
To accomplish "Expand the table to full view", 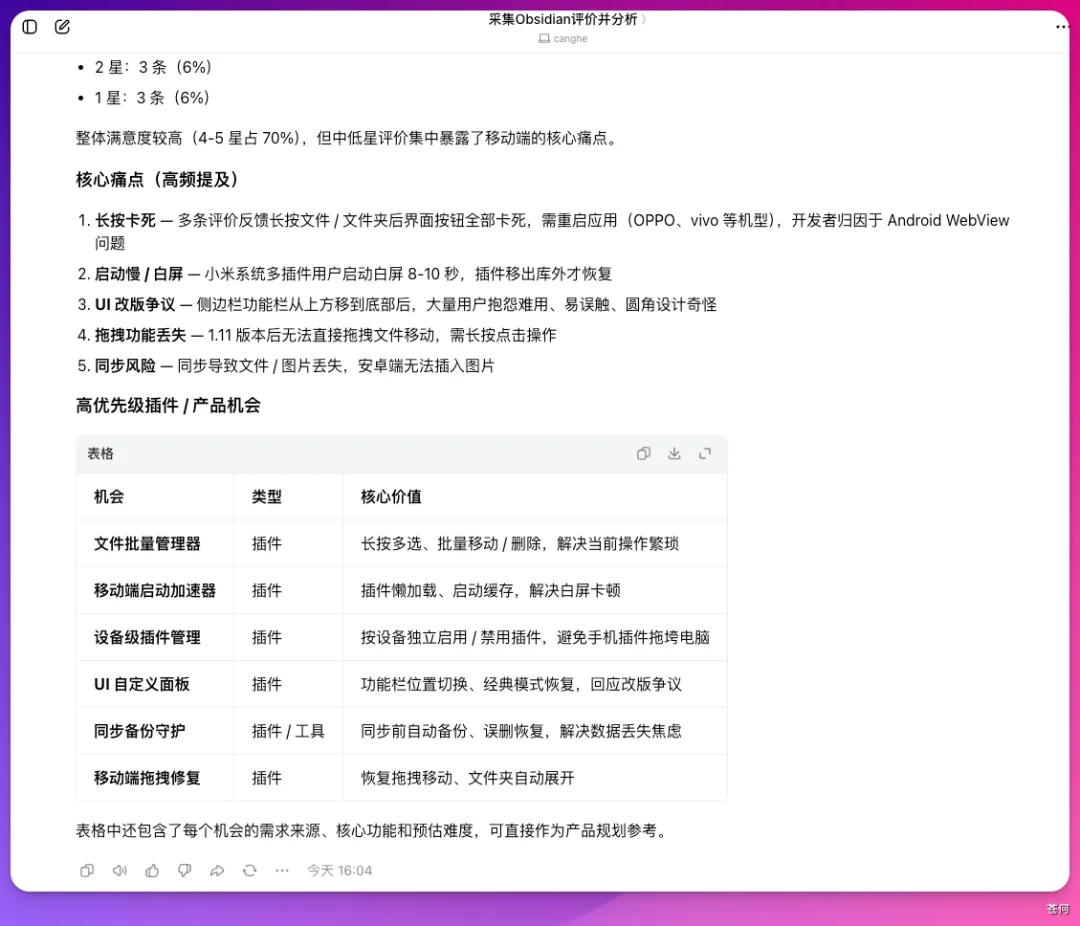I will (705, 453).
